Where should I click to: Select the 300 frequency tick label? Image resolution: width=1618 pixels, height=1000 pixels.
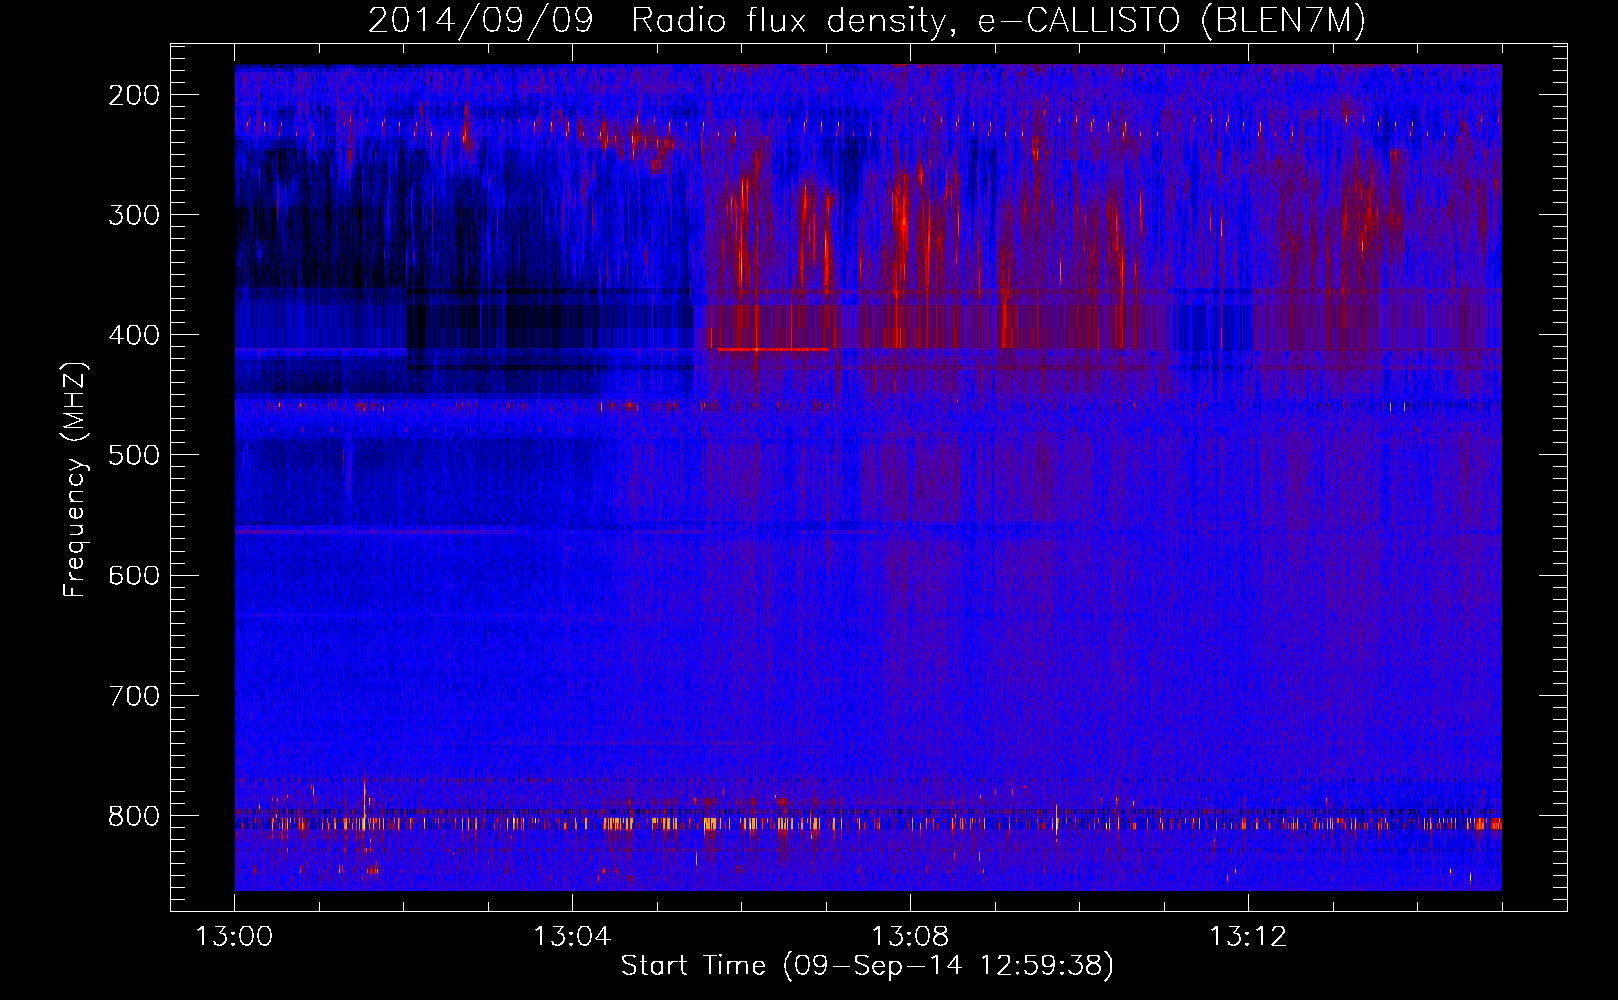click(x=133, y=215)
